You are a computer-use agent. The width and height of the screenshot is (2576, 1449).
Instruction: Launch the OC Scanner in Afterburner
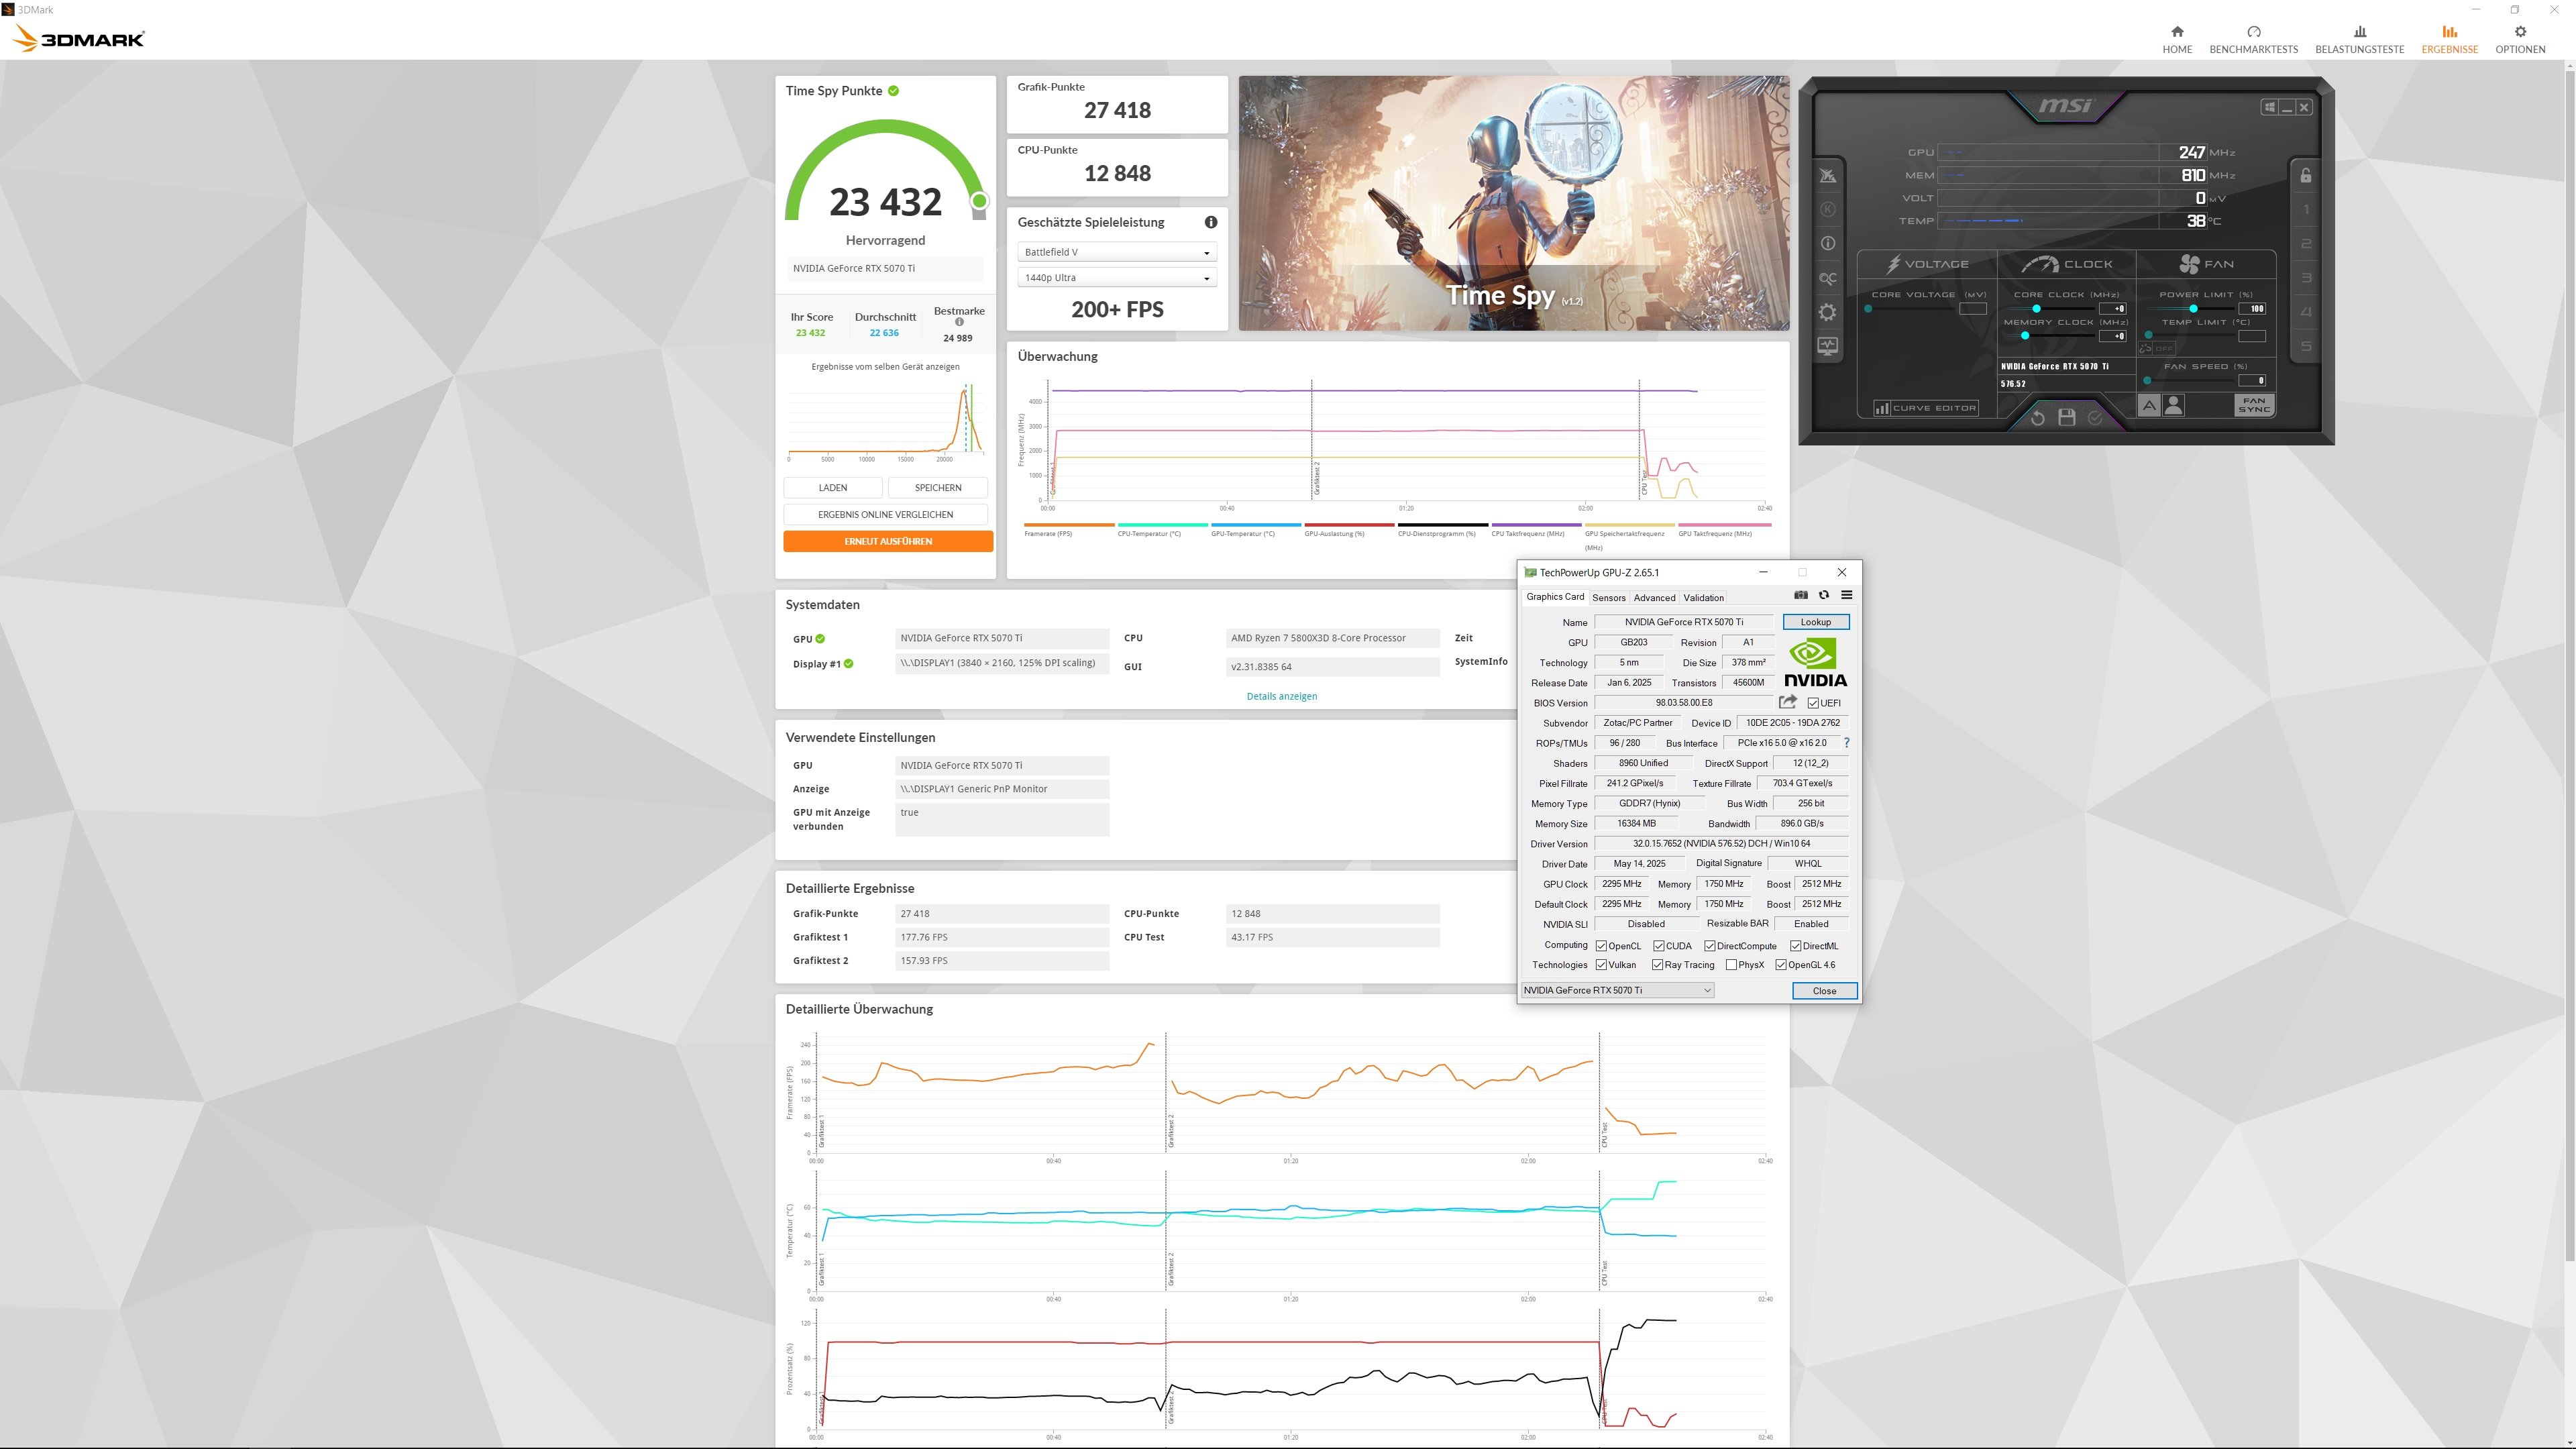[x=1828, y=278]
